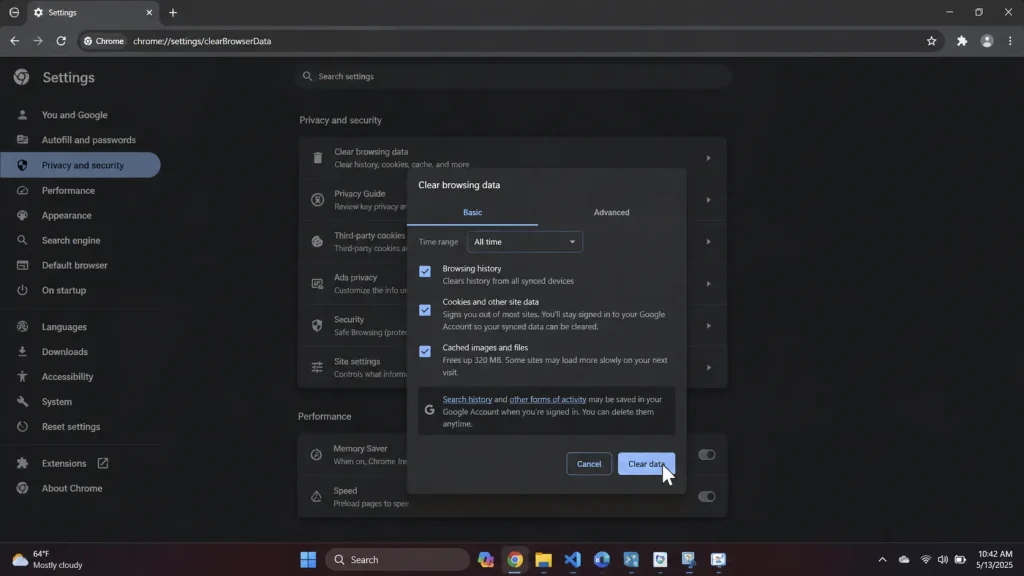Click the Accessibility person icon
Image resolution: width=1024 pixels, height=576 pixels.
pyautogui.click(x=22, y=376)
